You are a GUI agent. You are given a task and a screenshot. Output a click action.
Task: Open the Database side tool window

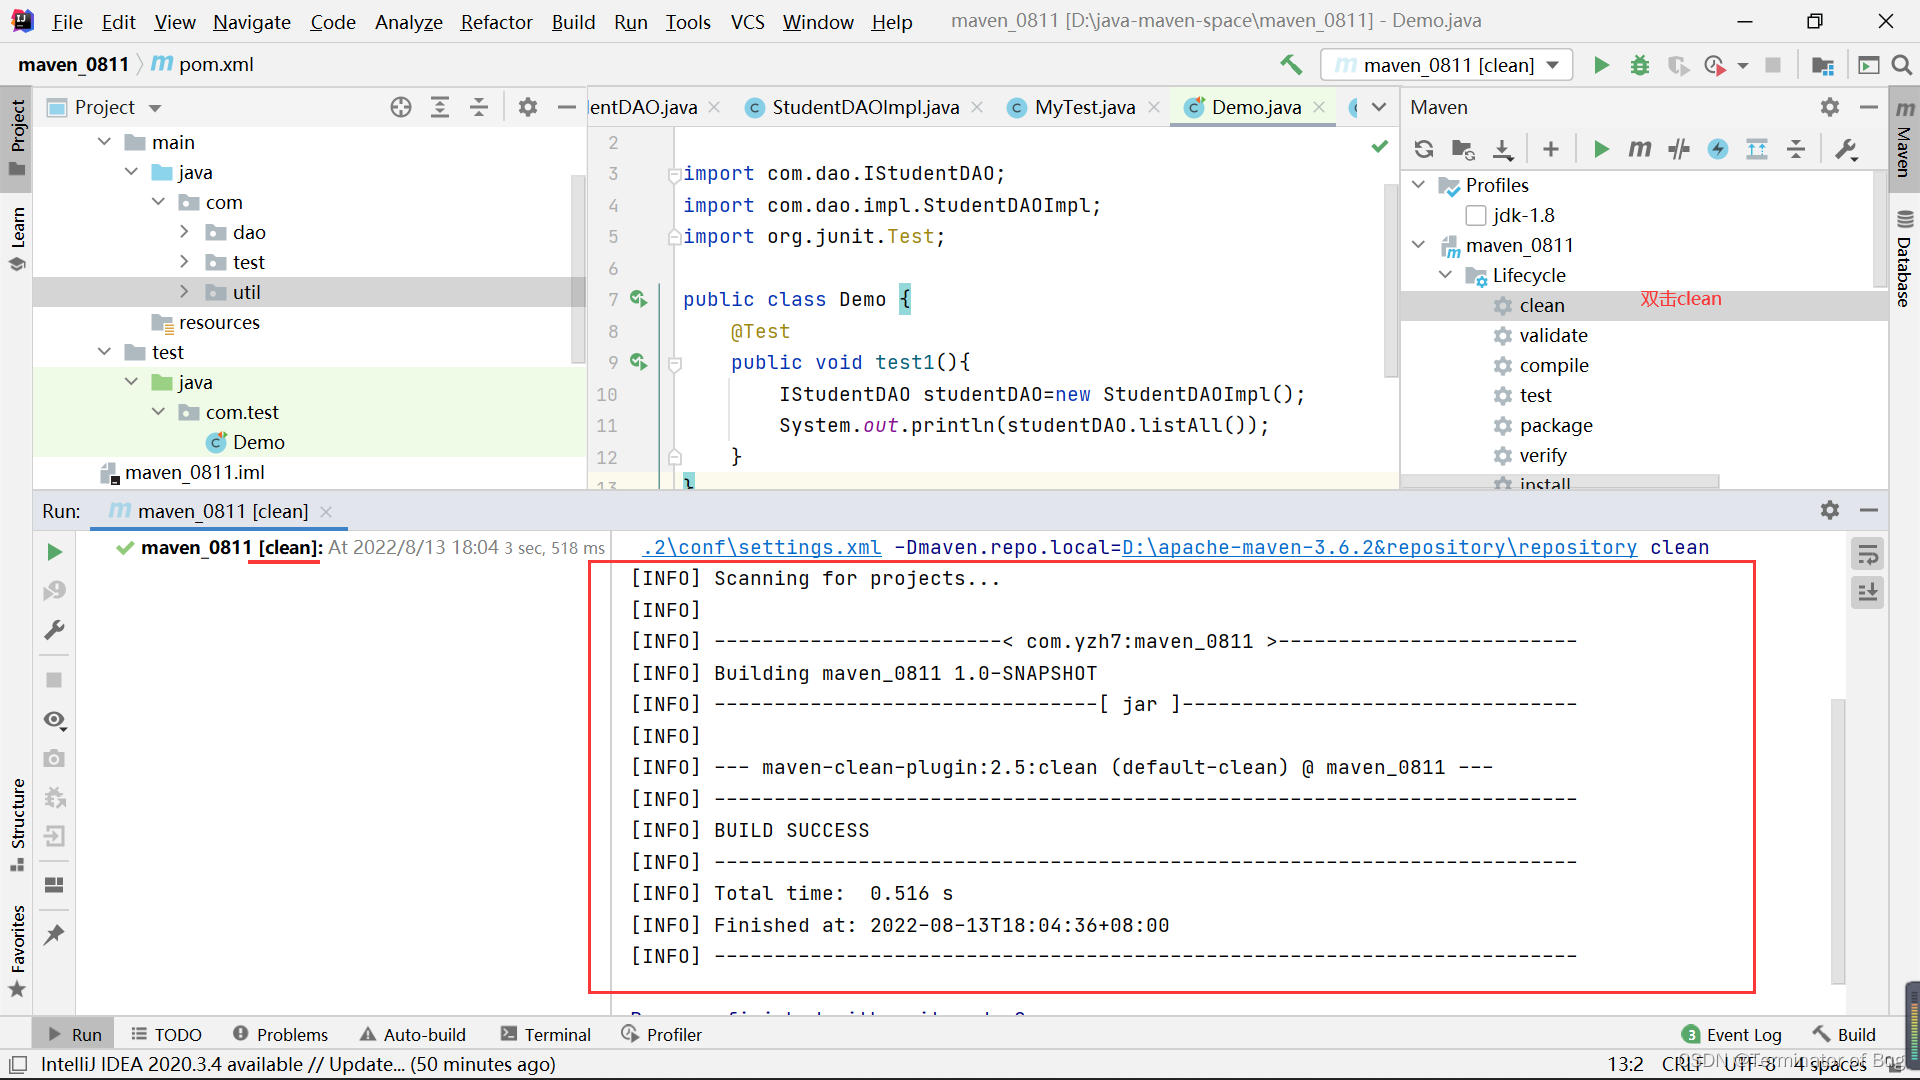(x=1904, y=258)
